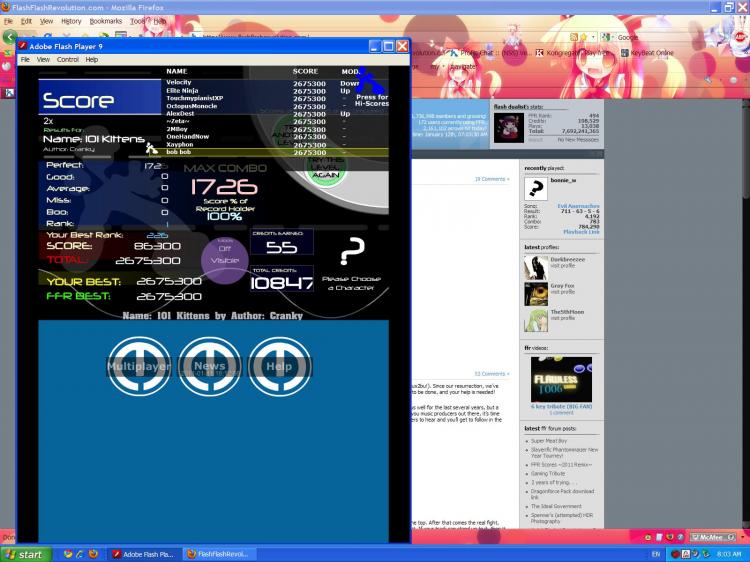Click the Help round button in game

click(x=279, y=366)
